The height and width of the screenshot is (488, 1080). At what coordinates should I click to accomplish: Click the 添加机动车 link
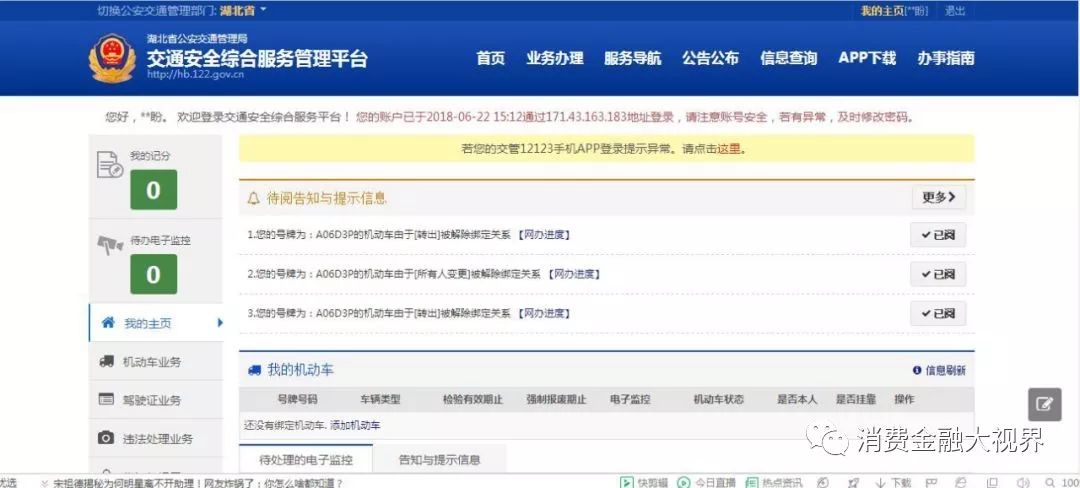(355, 425)
